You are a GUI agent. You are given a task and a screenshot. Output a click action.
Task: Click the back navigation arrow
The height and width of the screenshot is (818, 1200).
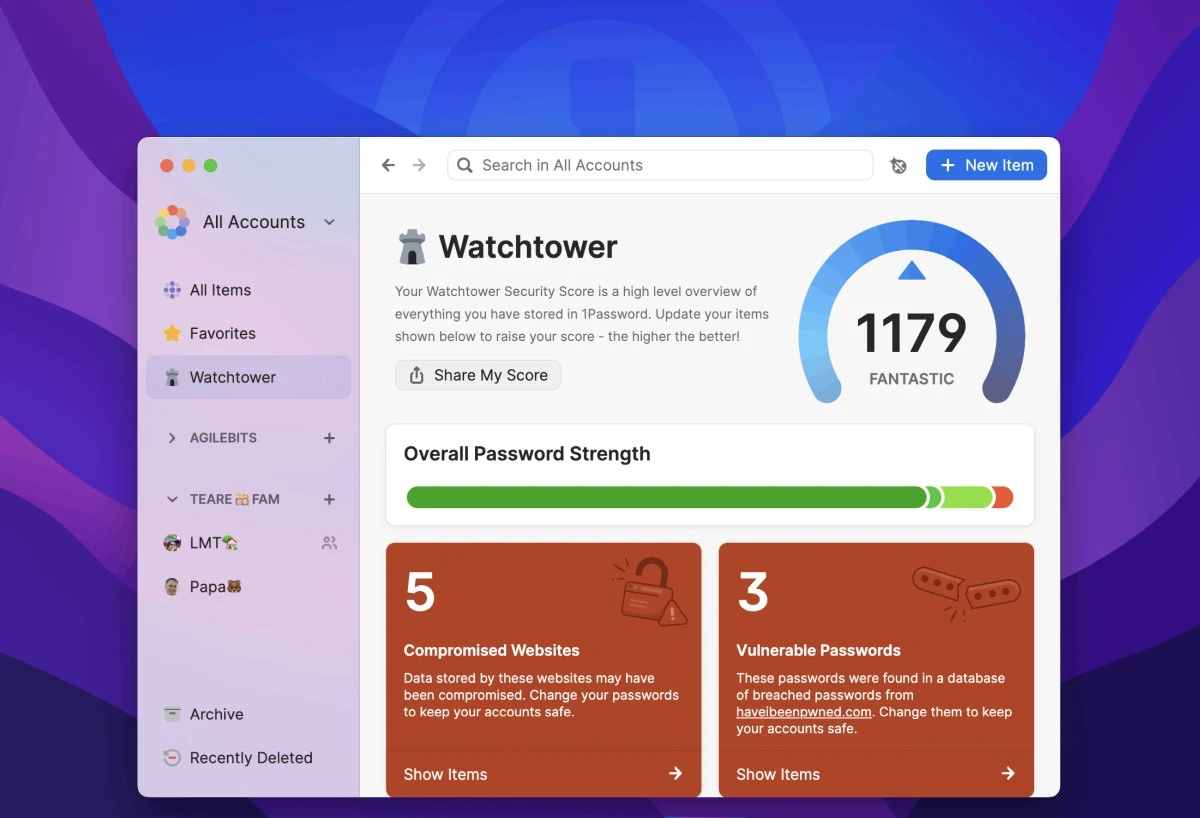point(388,164)
